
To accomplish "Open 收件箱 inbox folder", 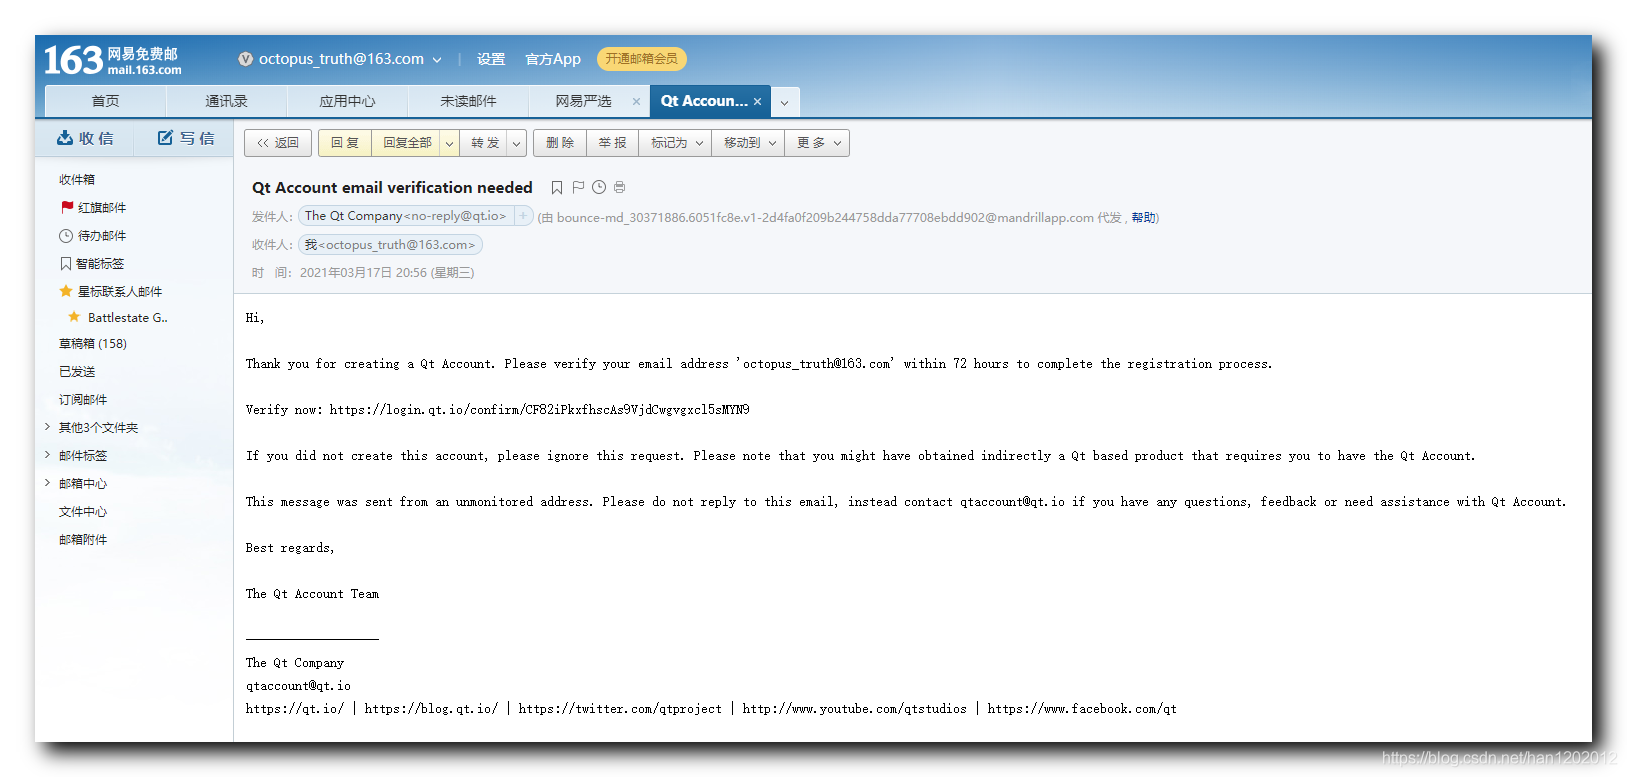I will coord(77,180).
